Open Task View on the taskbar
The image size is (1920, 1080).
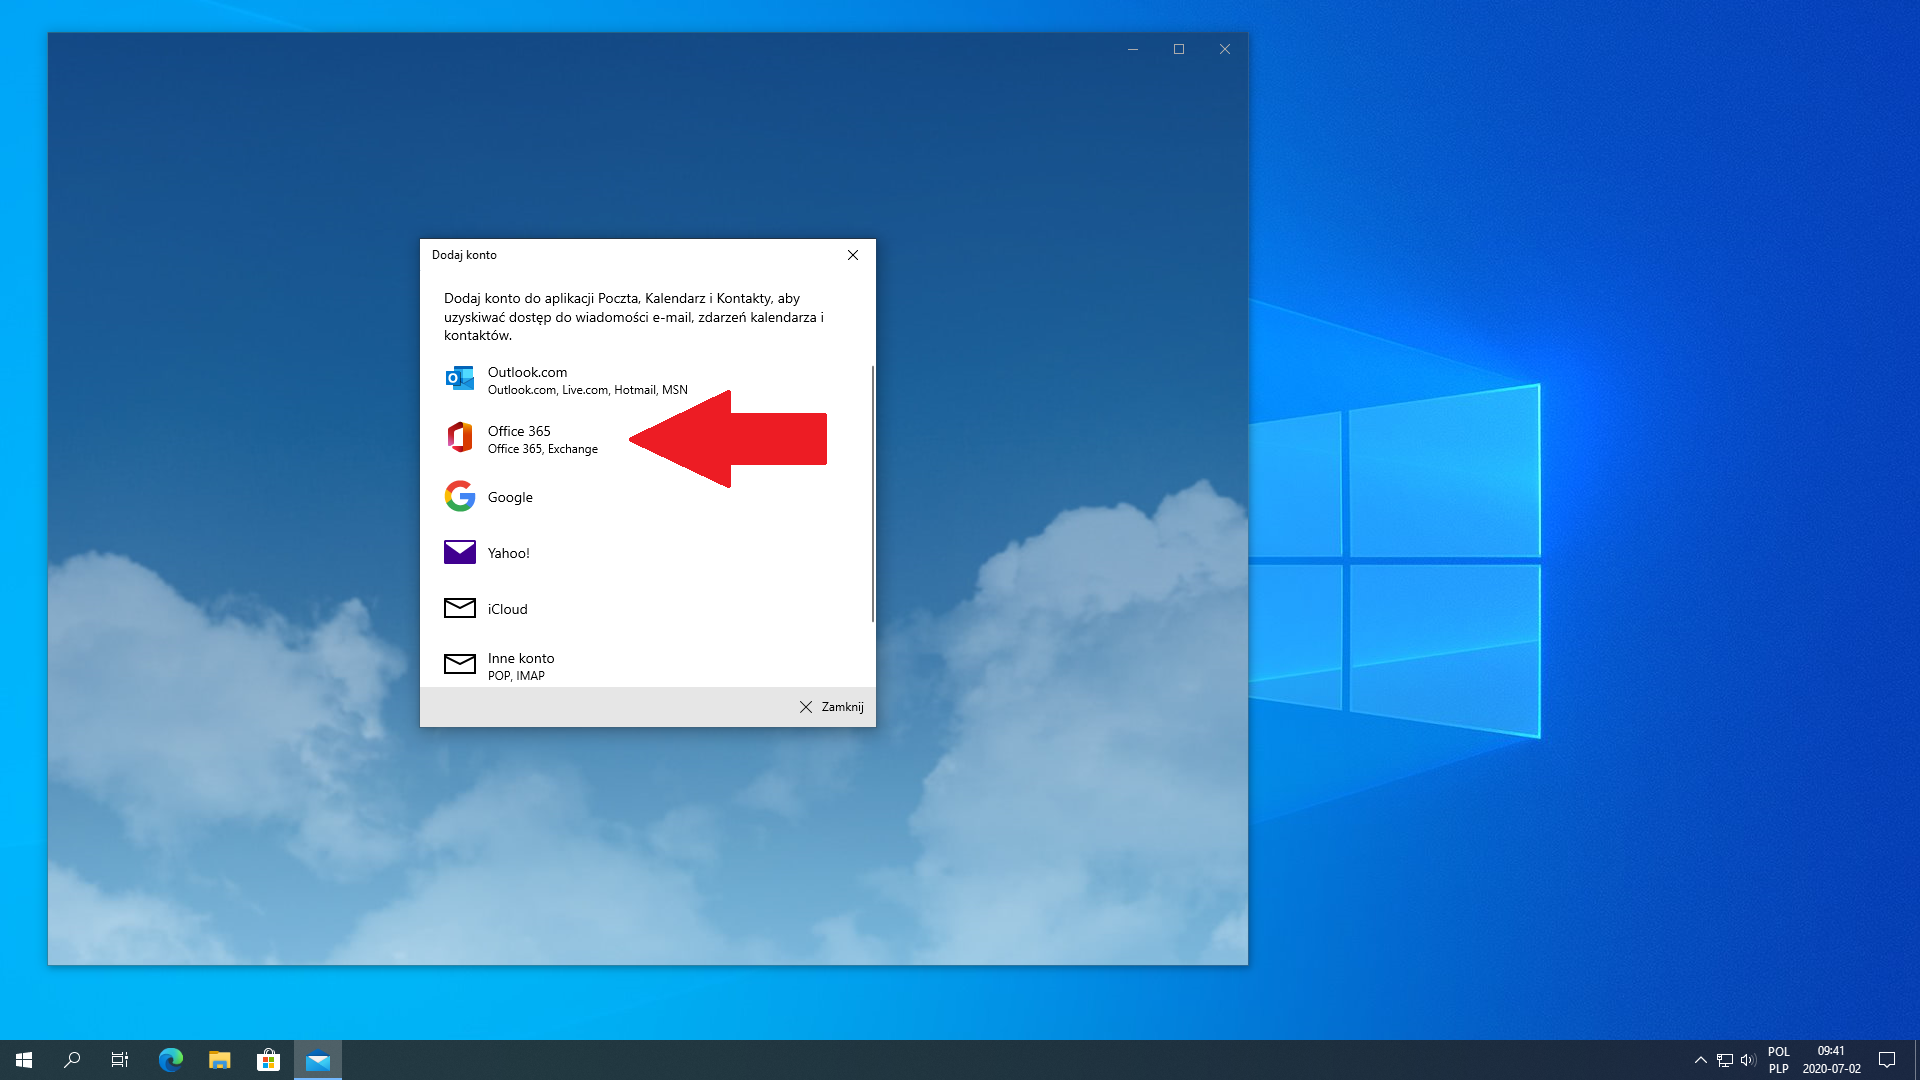coord(120,1060)
